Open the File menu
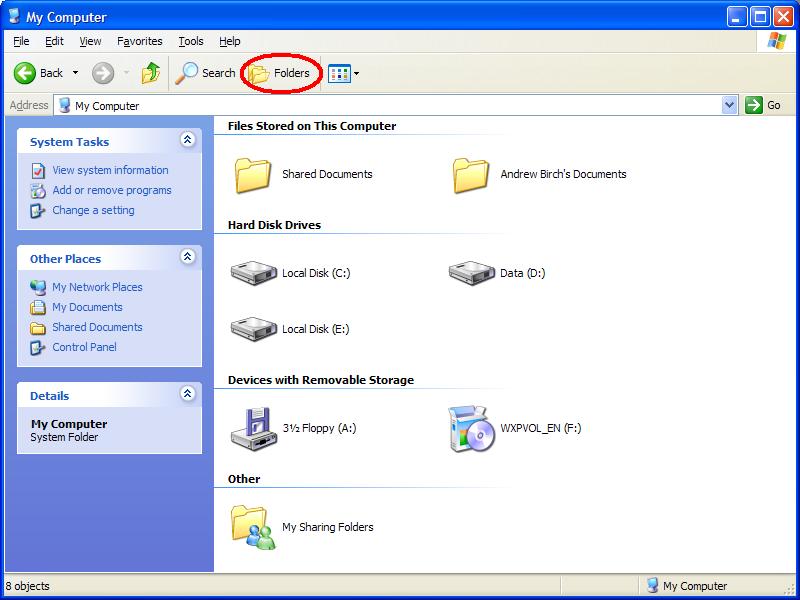This screenshot has width=800, height=600. pyautogui.click(x=21, y=41)
